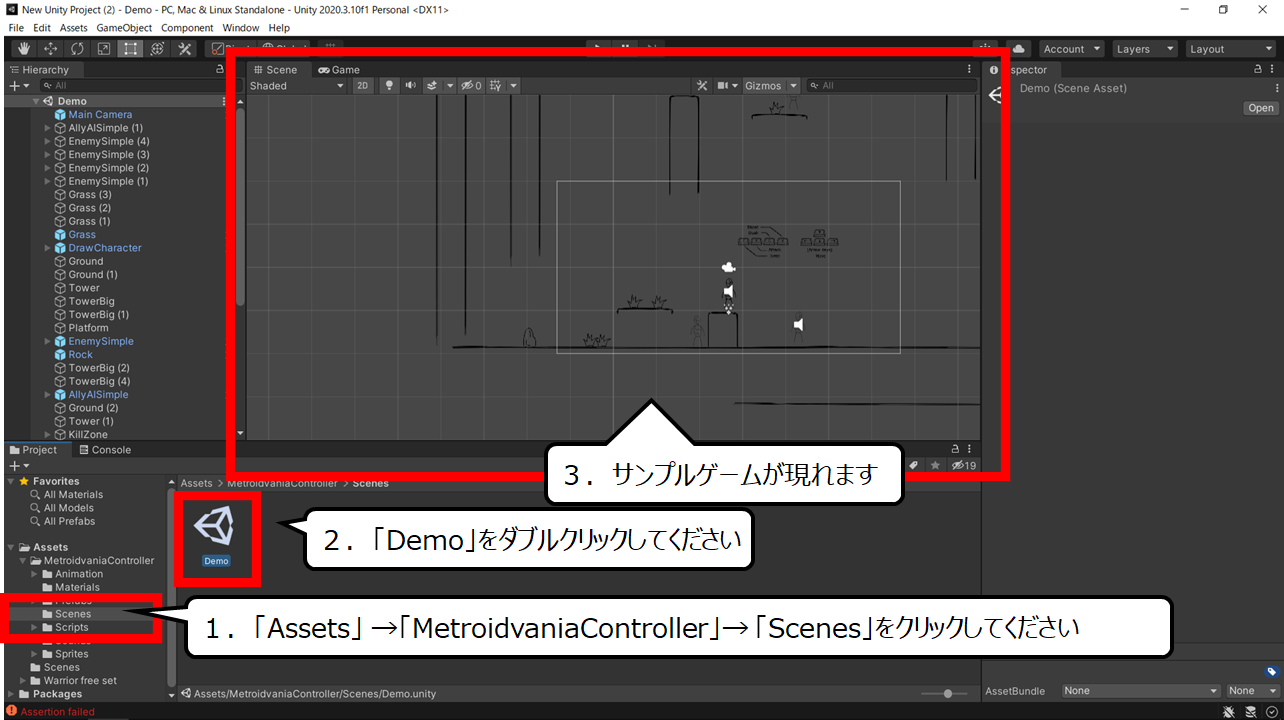Expand the Animation folder in Project

34,574
